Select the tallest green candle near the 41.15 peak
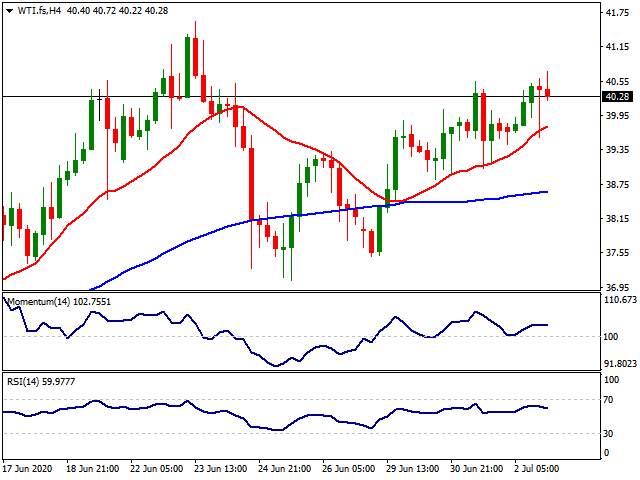The image size is (640, 480). (187, 67)
